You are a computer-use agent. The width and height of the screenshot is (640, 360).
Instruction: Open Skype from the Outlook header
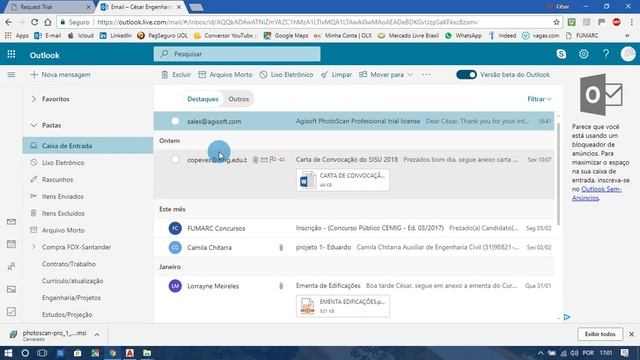(561, 54)
